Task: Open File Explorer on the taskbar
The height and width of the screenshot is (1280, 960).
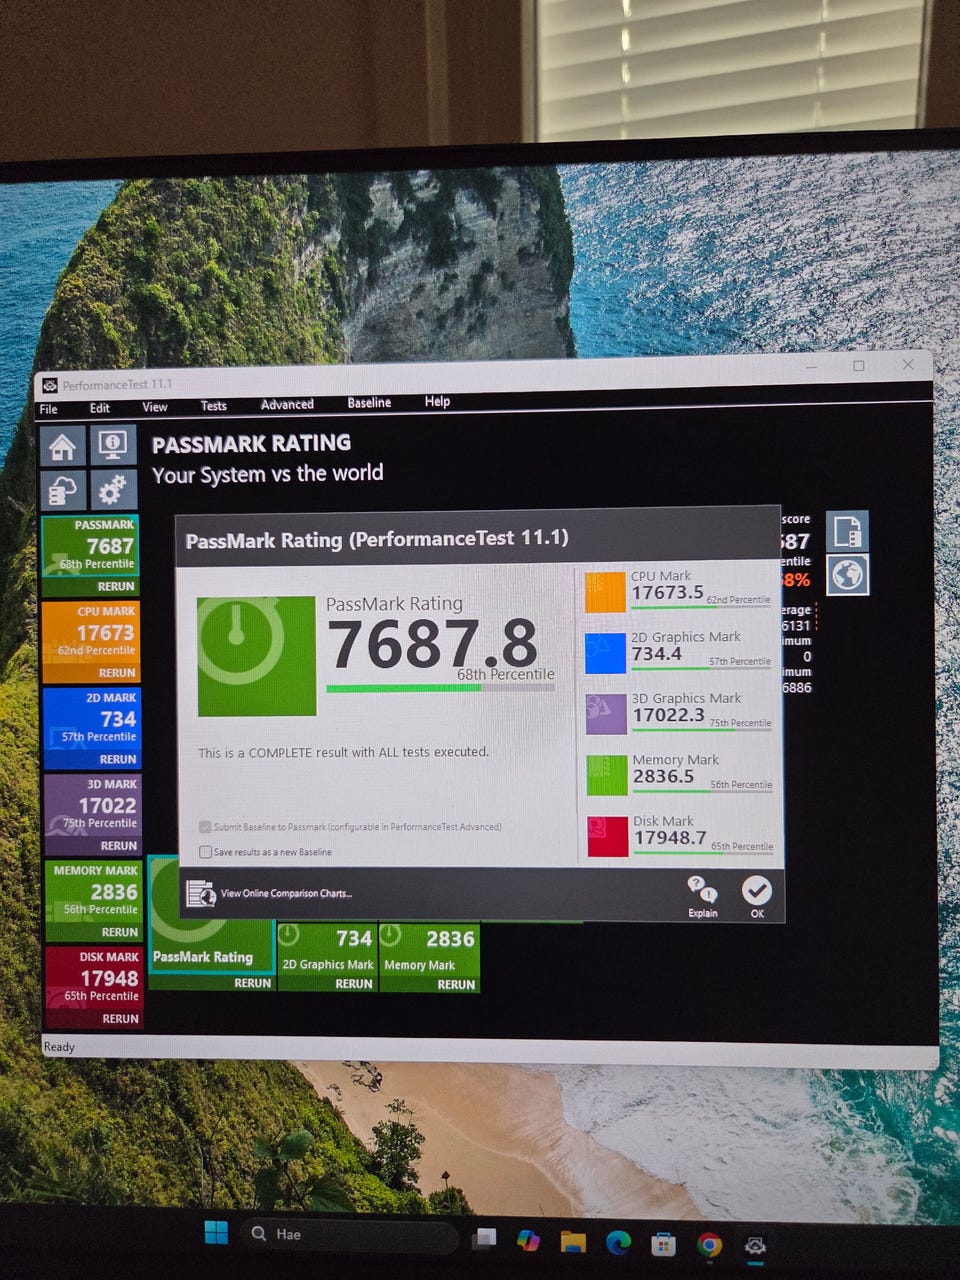Action: click(573, 1242)
